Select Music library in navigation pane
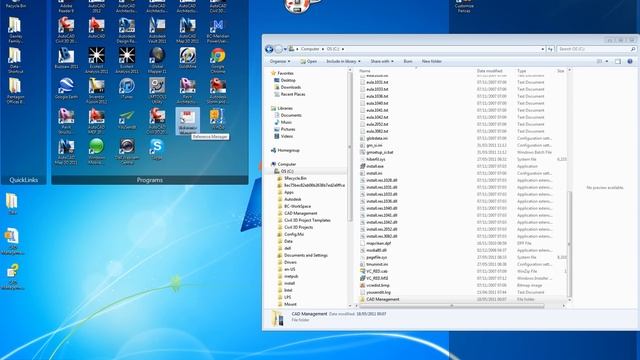 click(283, 122)
